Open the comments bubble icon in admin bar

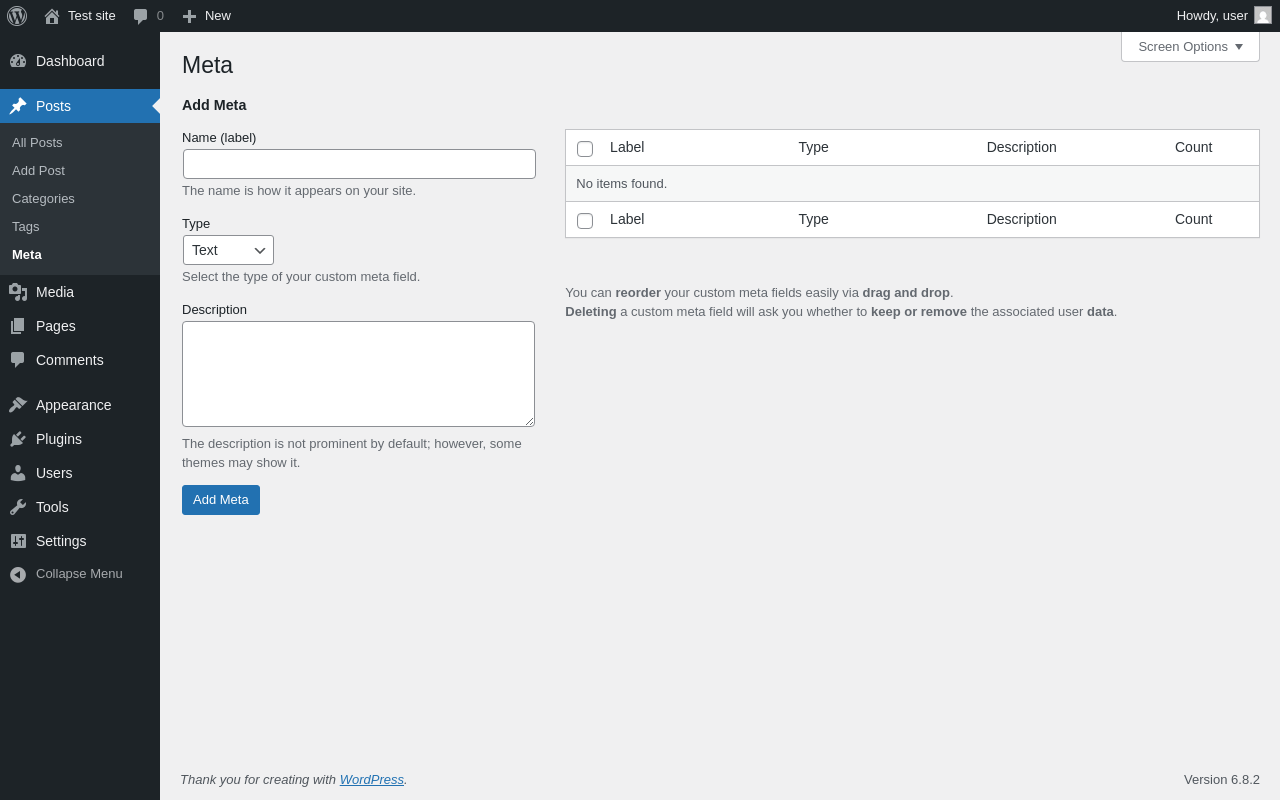[140, 16]
